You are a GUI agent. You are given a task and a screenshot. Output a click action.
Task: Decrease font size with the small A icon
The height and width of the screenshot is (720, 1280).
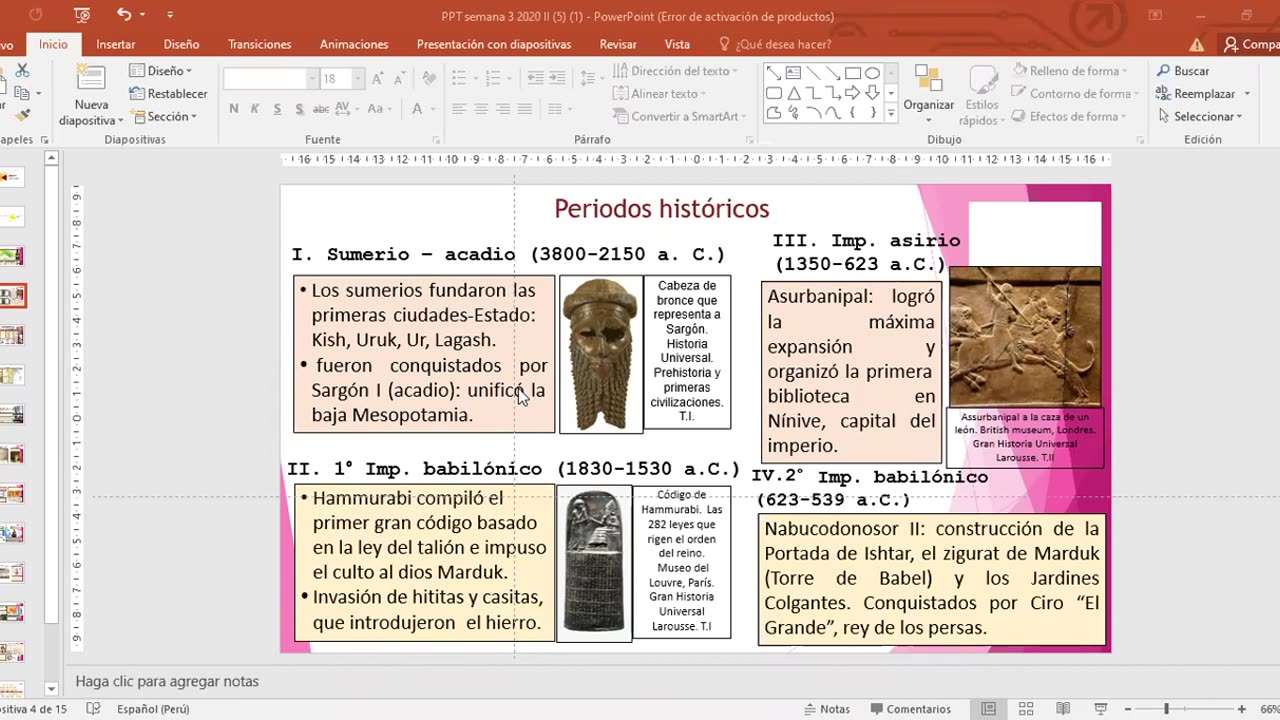click(x=401, y=78)
